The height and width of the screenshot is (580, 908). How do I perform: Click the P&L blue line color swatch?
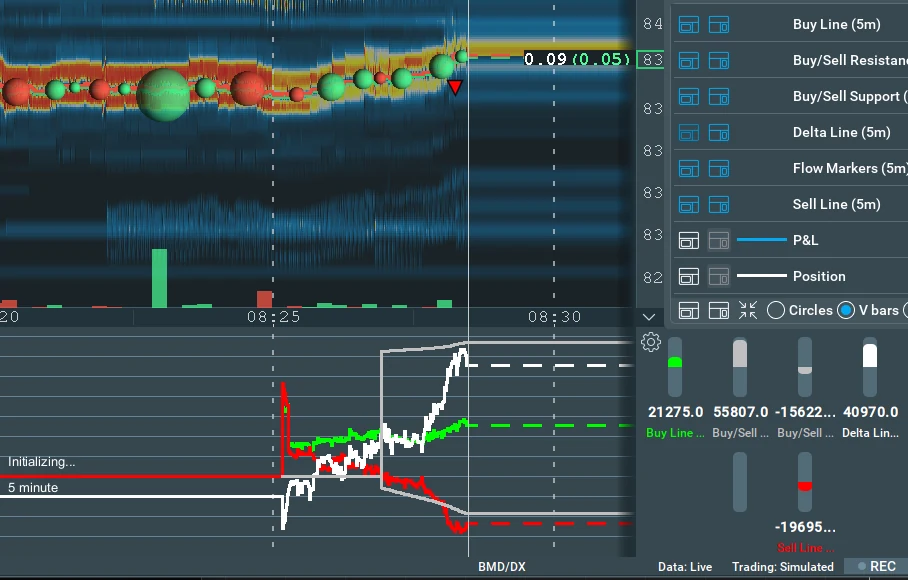pyautogui.click(x=761, y=240)
